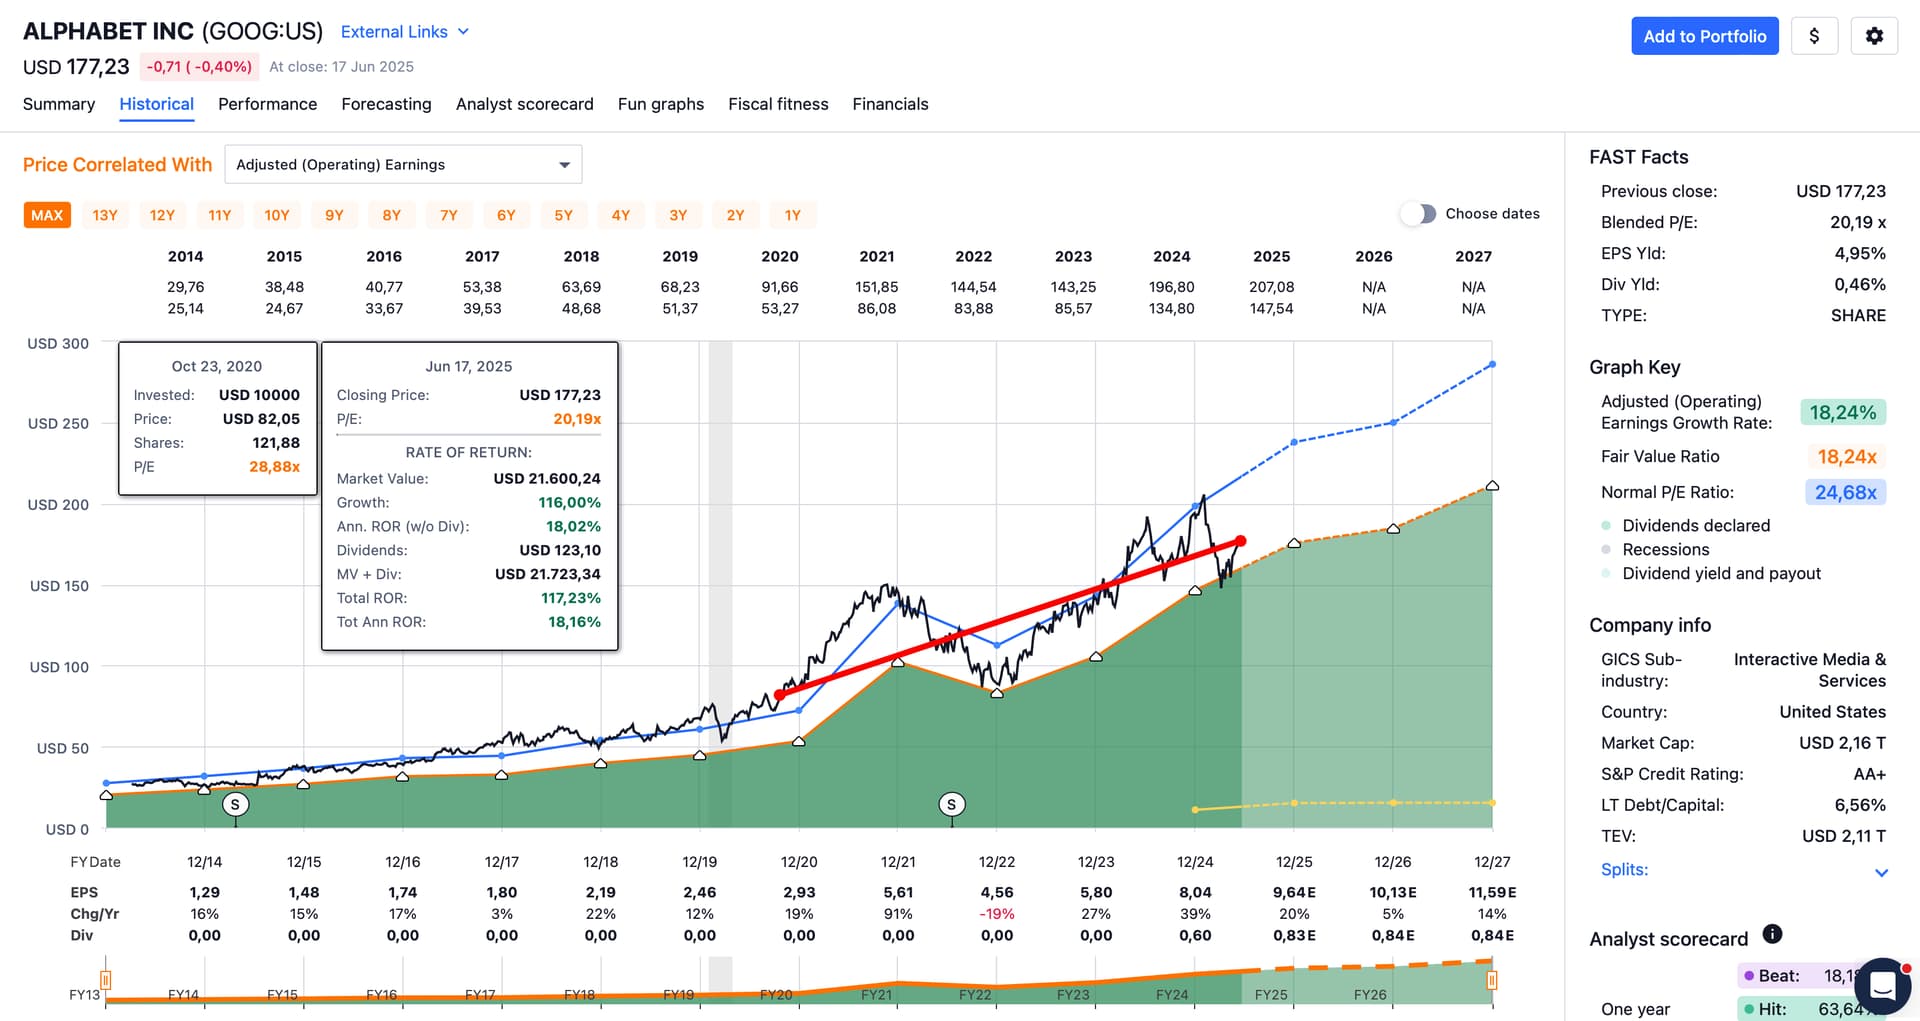Open the Analyst scorecard tab
This screenshot has width=1920, height=1021.
point(524,104)
